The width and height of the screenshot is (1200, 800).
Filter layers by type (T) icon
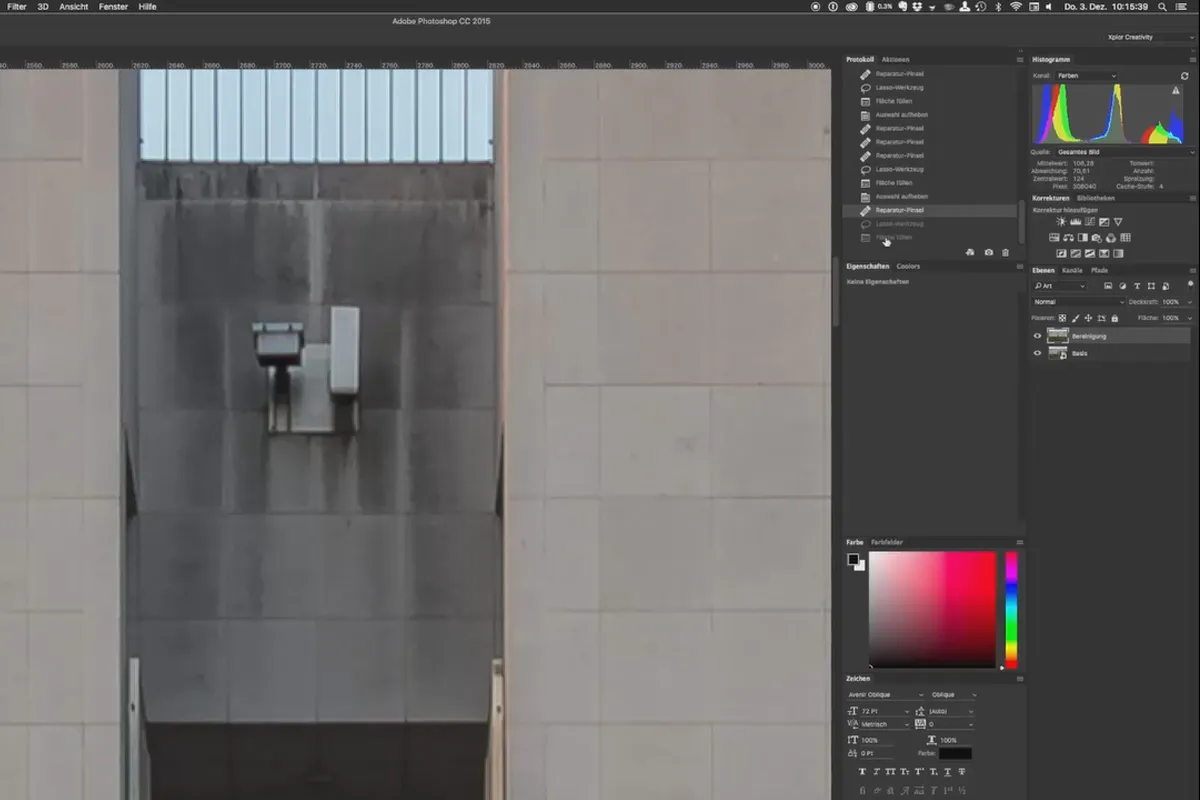click(x=1137, y=286)
